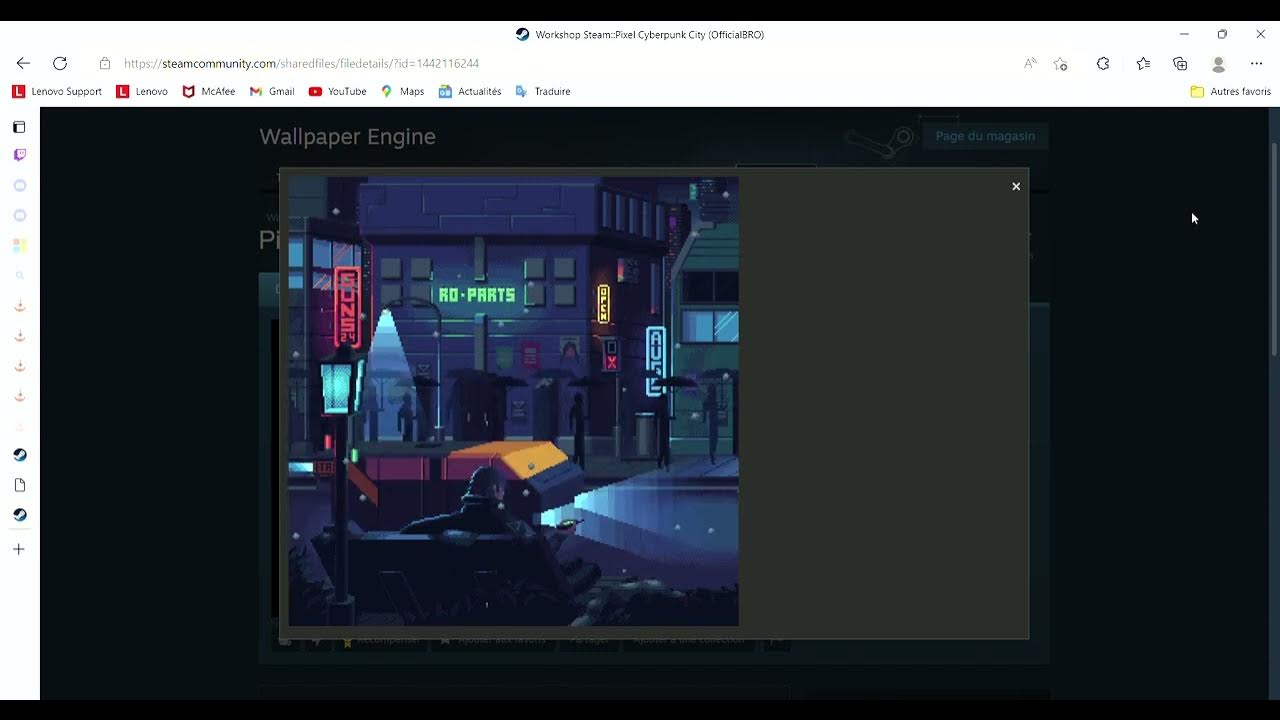Click the Page du magasin button

[x=985, y=136]
